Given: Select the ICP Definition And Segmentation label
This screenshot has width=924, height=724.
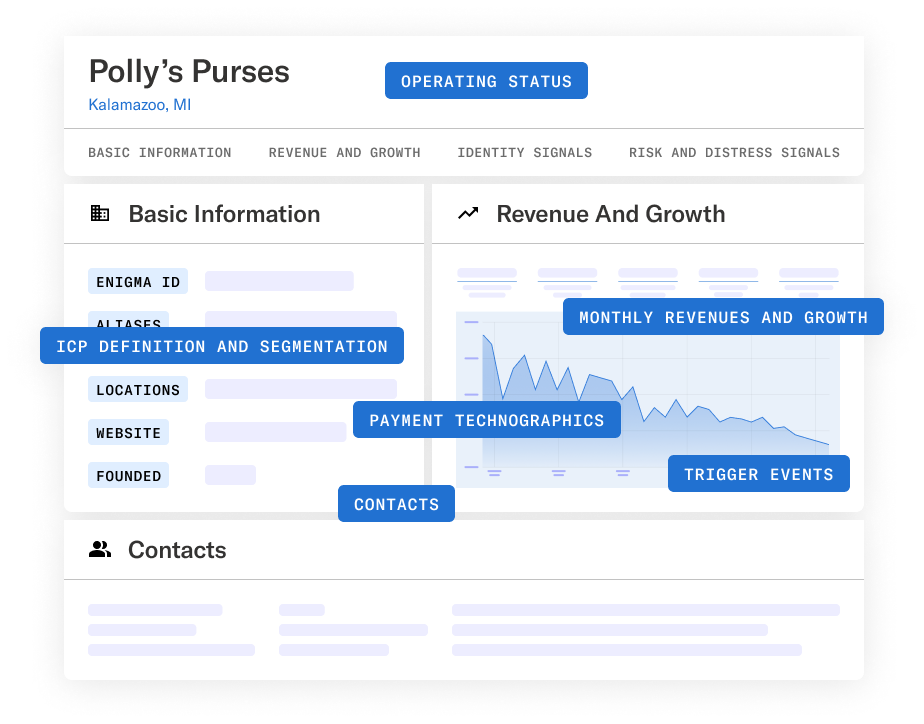Looking at the screenshot, I should click(222, 346).
